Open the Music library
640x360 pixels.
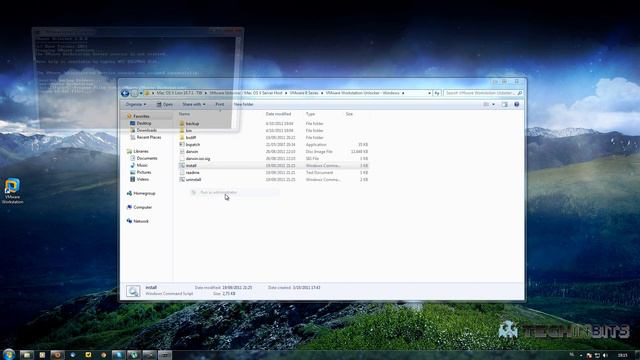[x=142, y=165]
